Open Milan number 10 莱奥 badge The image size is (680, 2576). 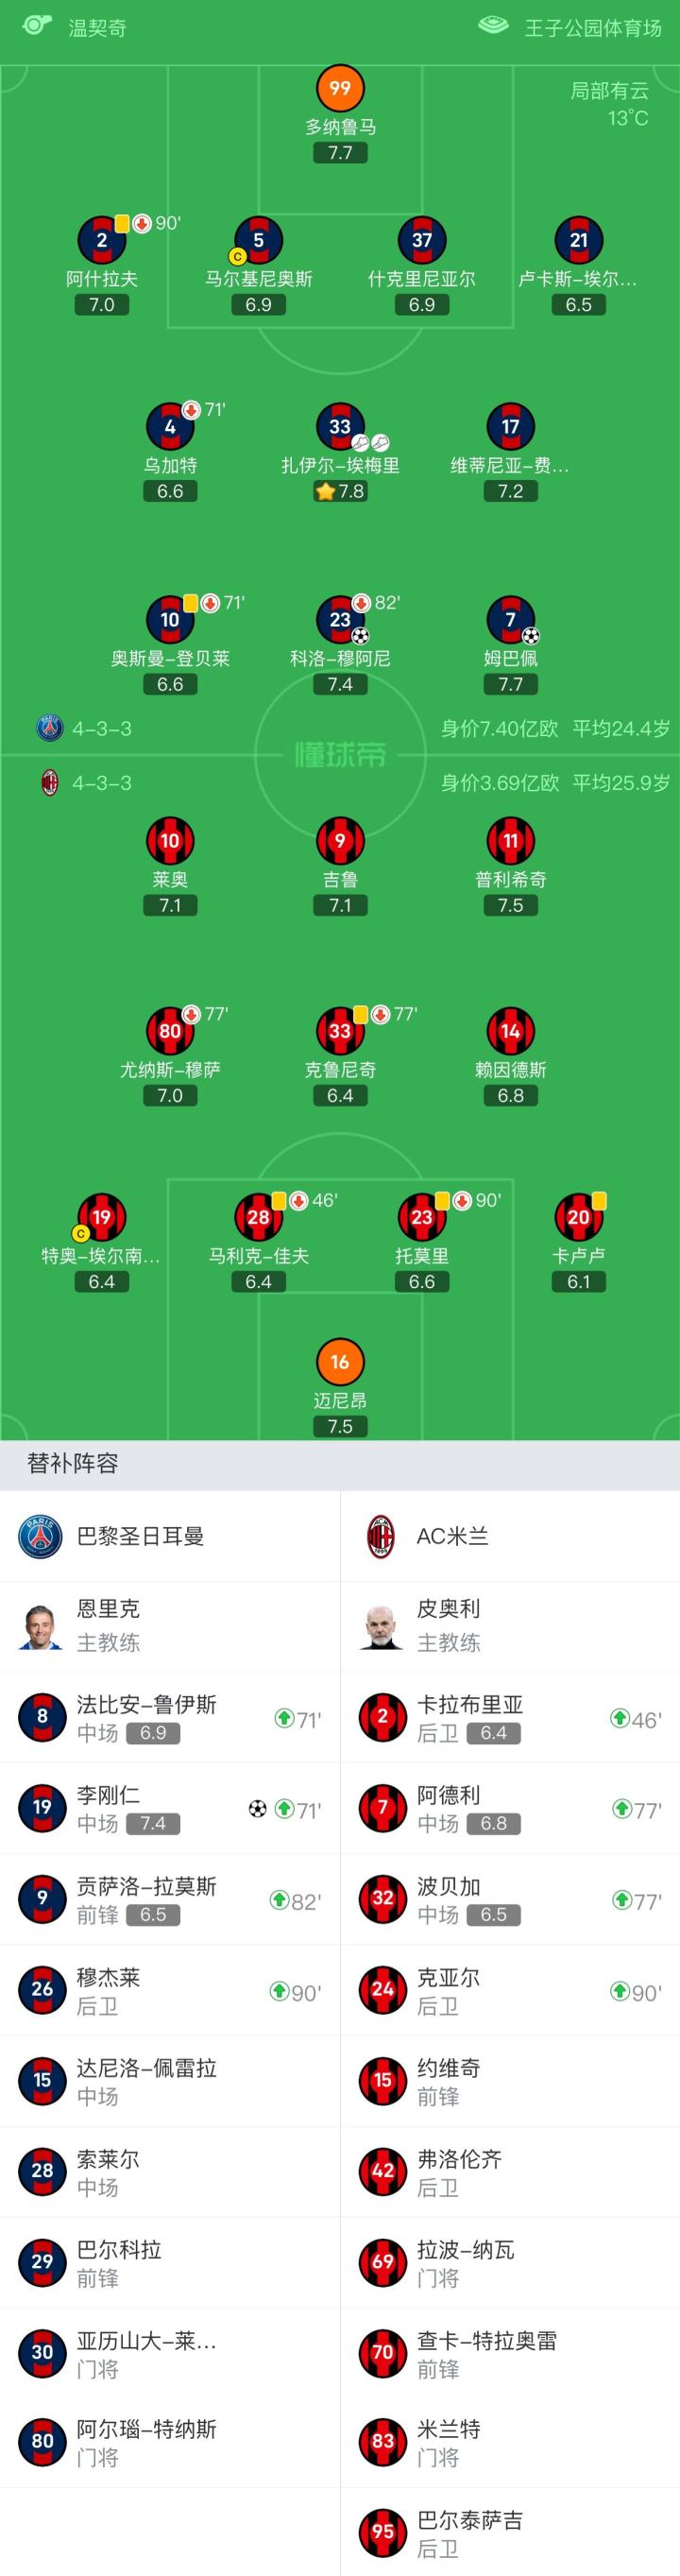pos(170,841)
